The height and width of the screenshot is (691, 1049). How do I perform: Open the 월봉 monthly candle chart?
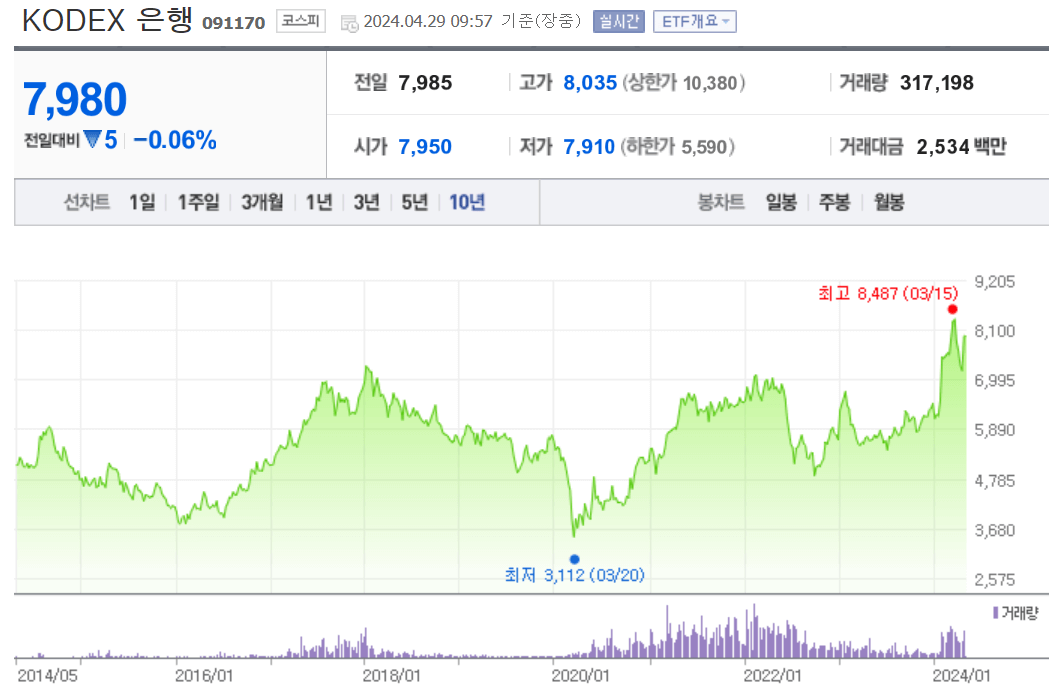pyautogui.click(x=889, y=202)
